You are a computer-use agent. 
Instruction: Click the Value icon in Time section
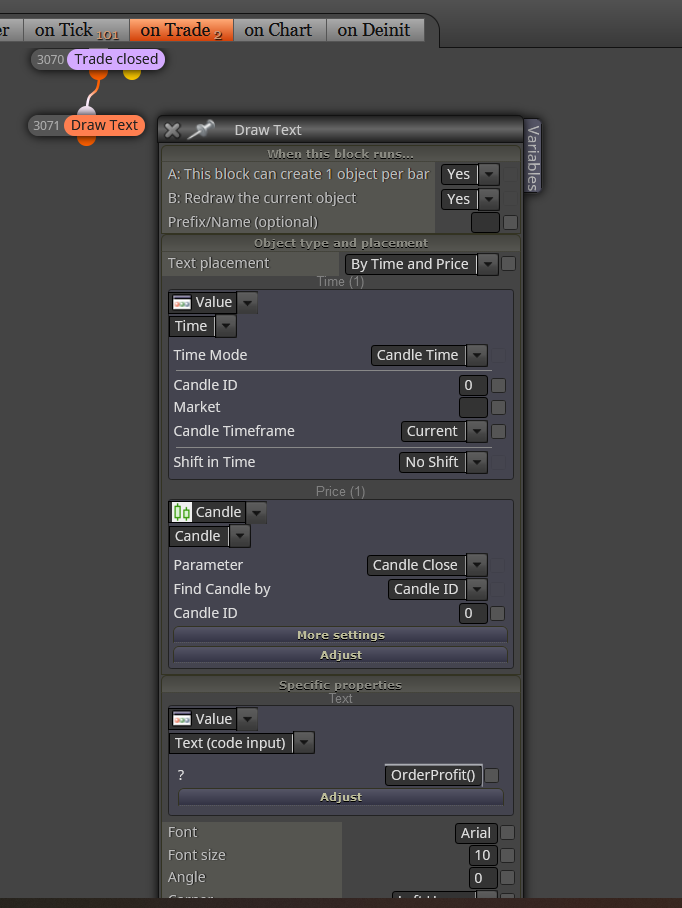(x=182, y=302)
